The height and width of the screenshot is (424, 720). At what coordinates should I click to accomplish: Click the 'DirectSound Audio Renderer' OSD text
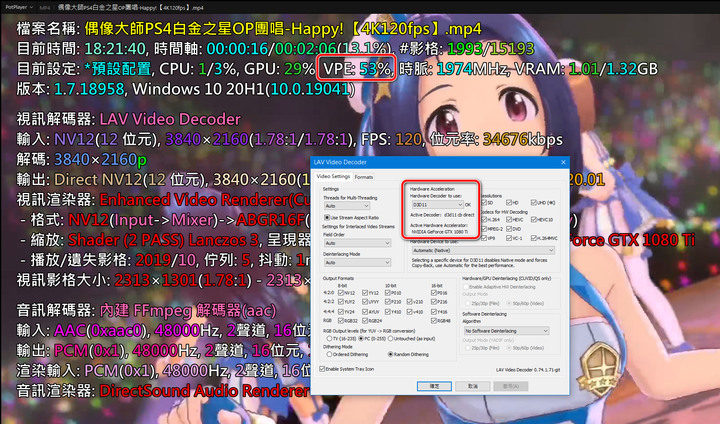pos(204,391)
